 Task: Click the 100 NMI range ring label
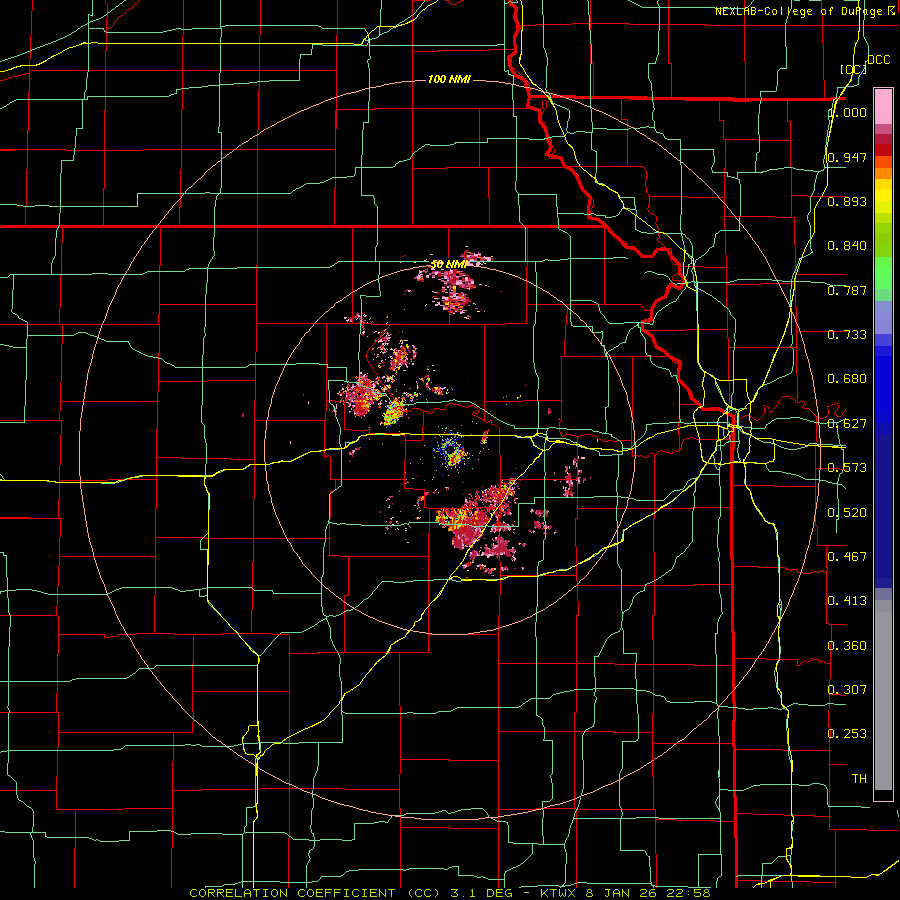click(449, 79)
